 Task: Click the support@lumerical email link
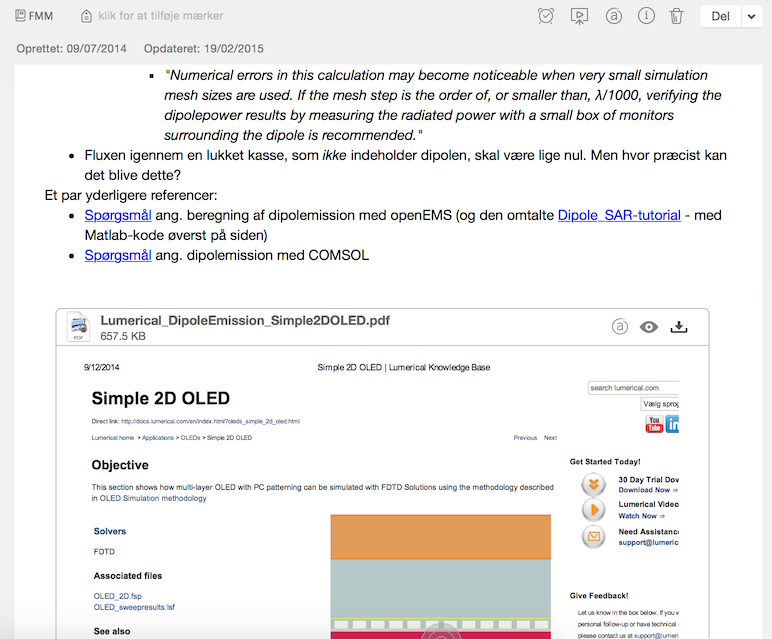(648, 543)
